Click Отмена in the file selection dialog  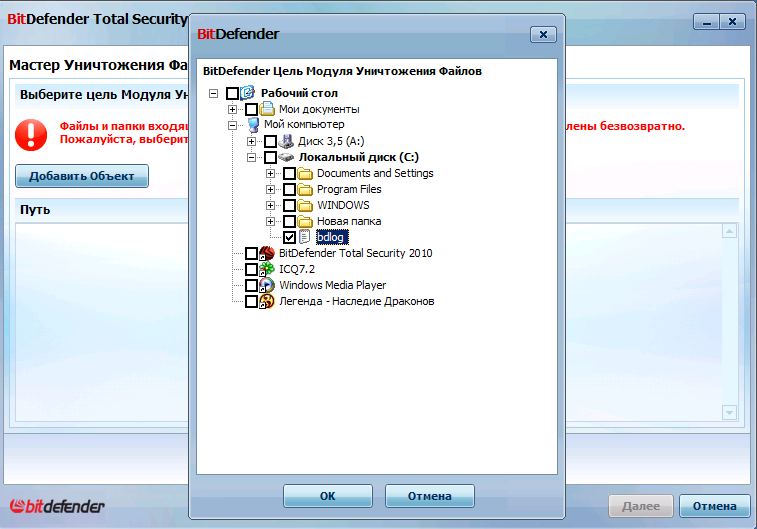tap(430, 496)
